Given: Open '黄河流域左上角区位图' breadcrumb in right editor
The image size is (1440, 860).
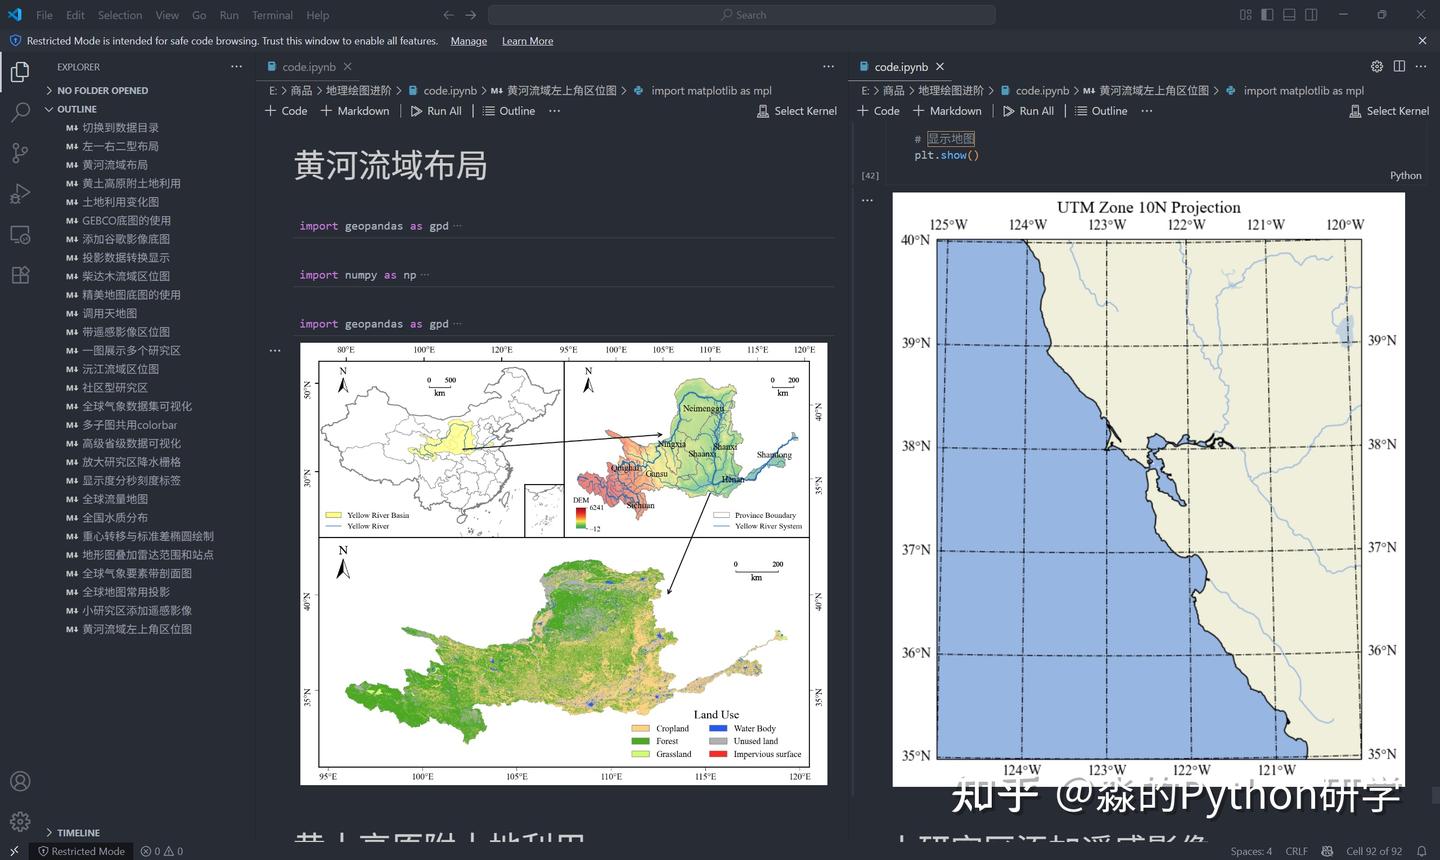Looking at the screenshot, I should coord(1154,91).
